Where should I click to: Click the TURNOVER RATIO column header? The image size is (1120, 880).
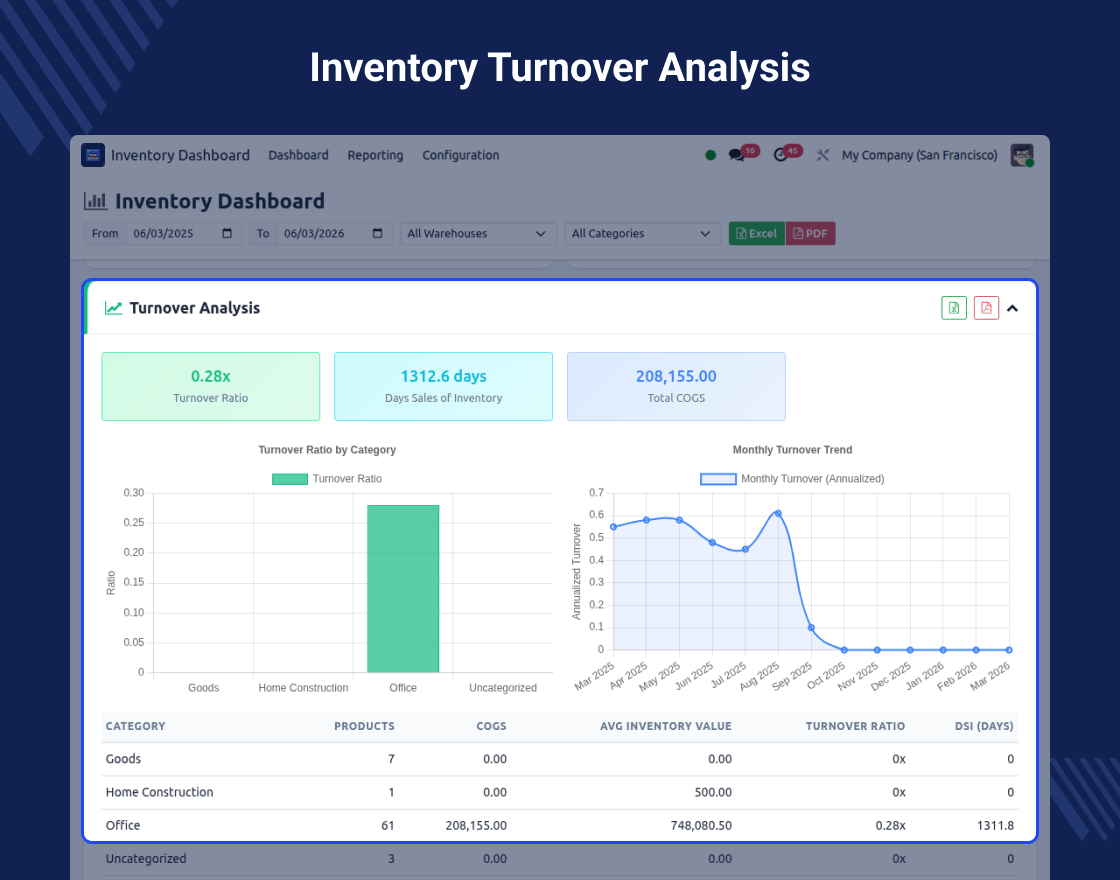[855, 726]
